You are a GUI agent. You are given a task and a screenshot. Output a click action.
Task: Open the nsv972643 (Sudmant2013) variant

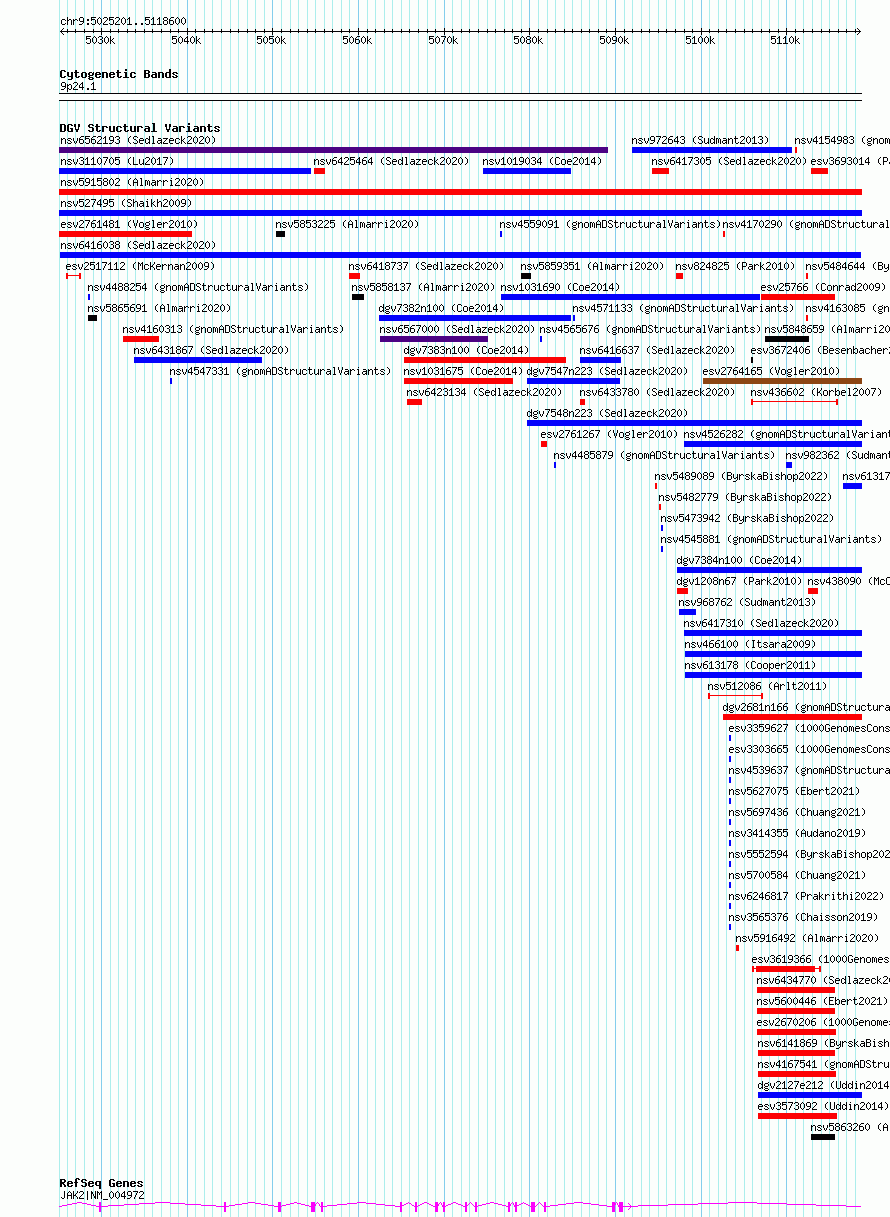700,140
